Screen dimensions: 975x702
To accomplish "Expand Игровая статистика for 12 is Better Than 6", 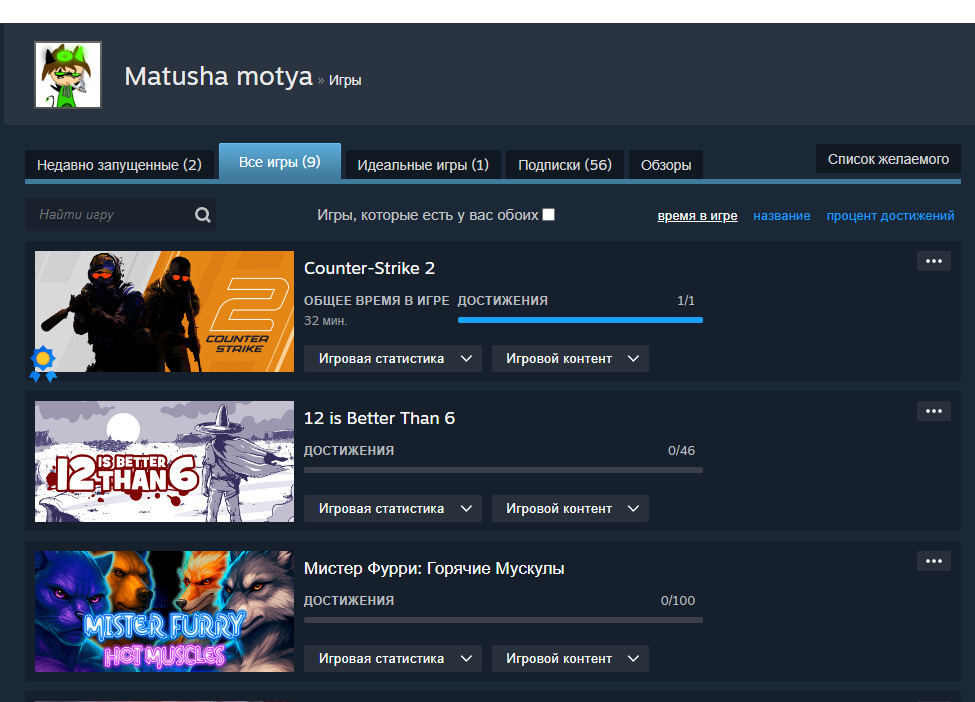I will [392, 509].
